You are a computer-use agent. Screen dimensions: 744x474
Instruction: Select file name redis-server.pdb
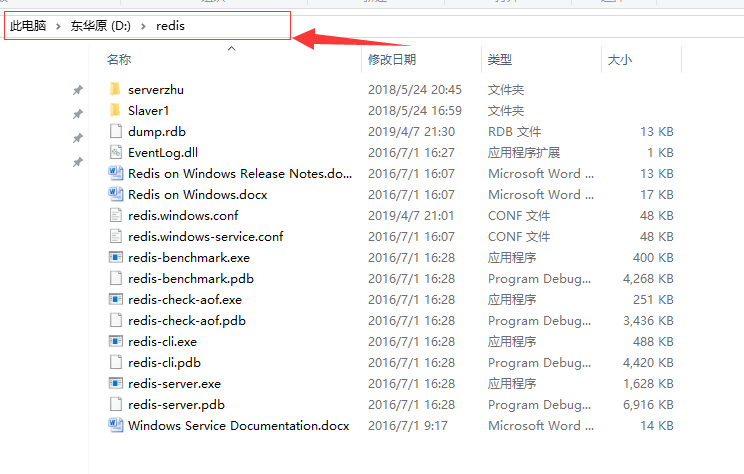pyautogui.click(x=176, y=404)
